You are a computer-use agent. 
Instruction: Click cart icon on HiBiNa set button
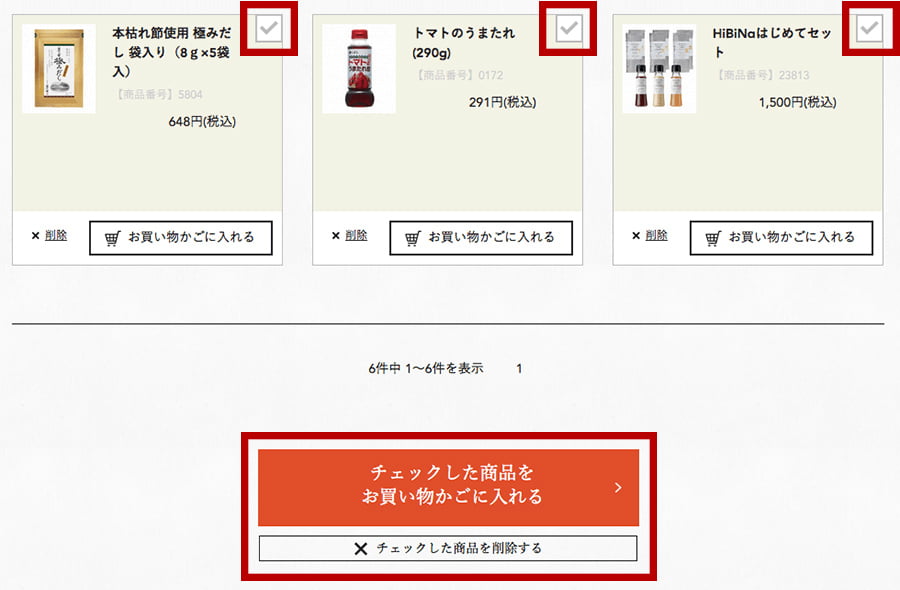713,238
